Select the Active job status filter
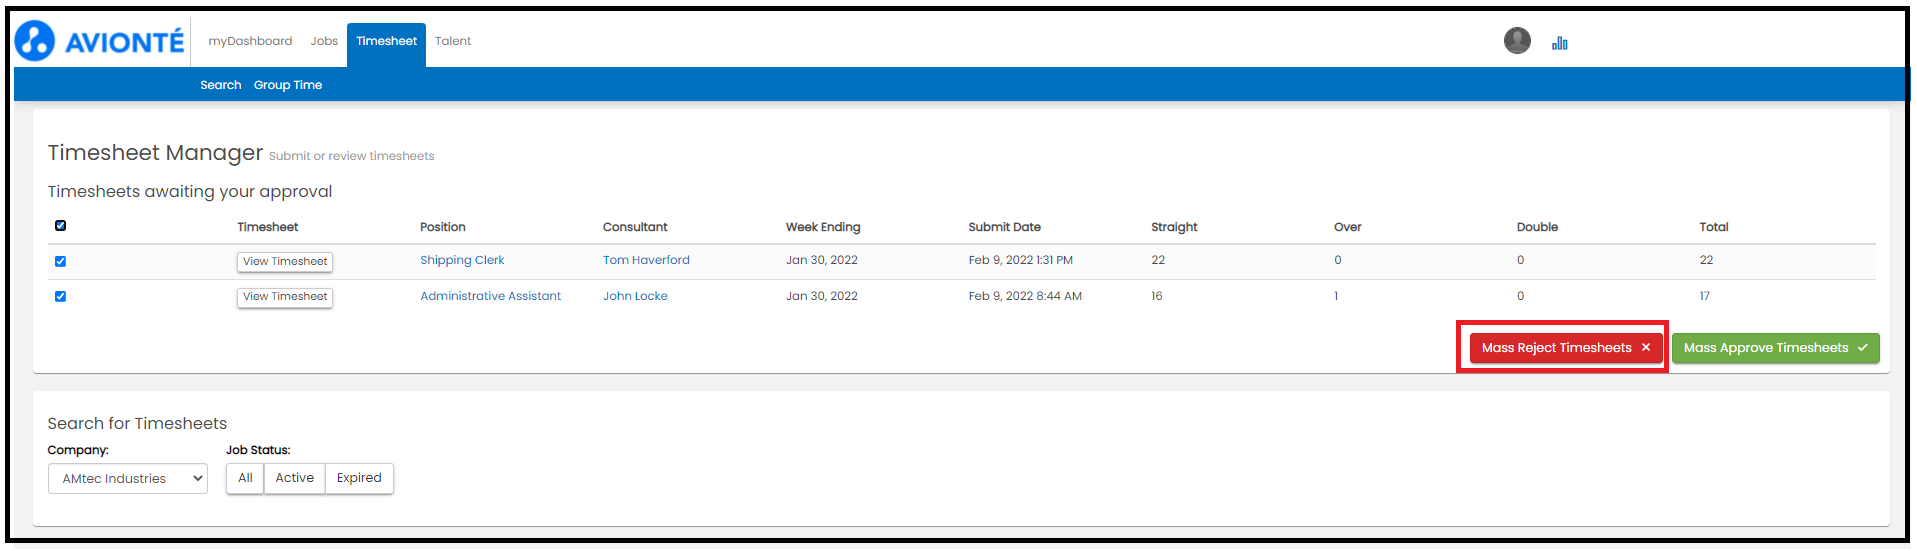Viewport: 1917px width, 551px height. click(x=295, y=478)
